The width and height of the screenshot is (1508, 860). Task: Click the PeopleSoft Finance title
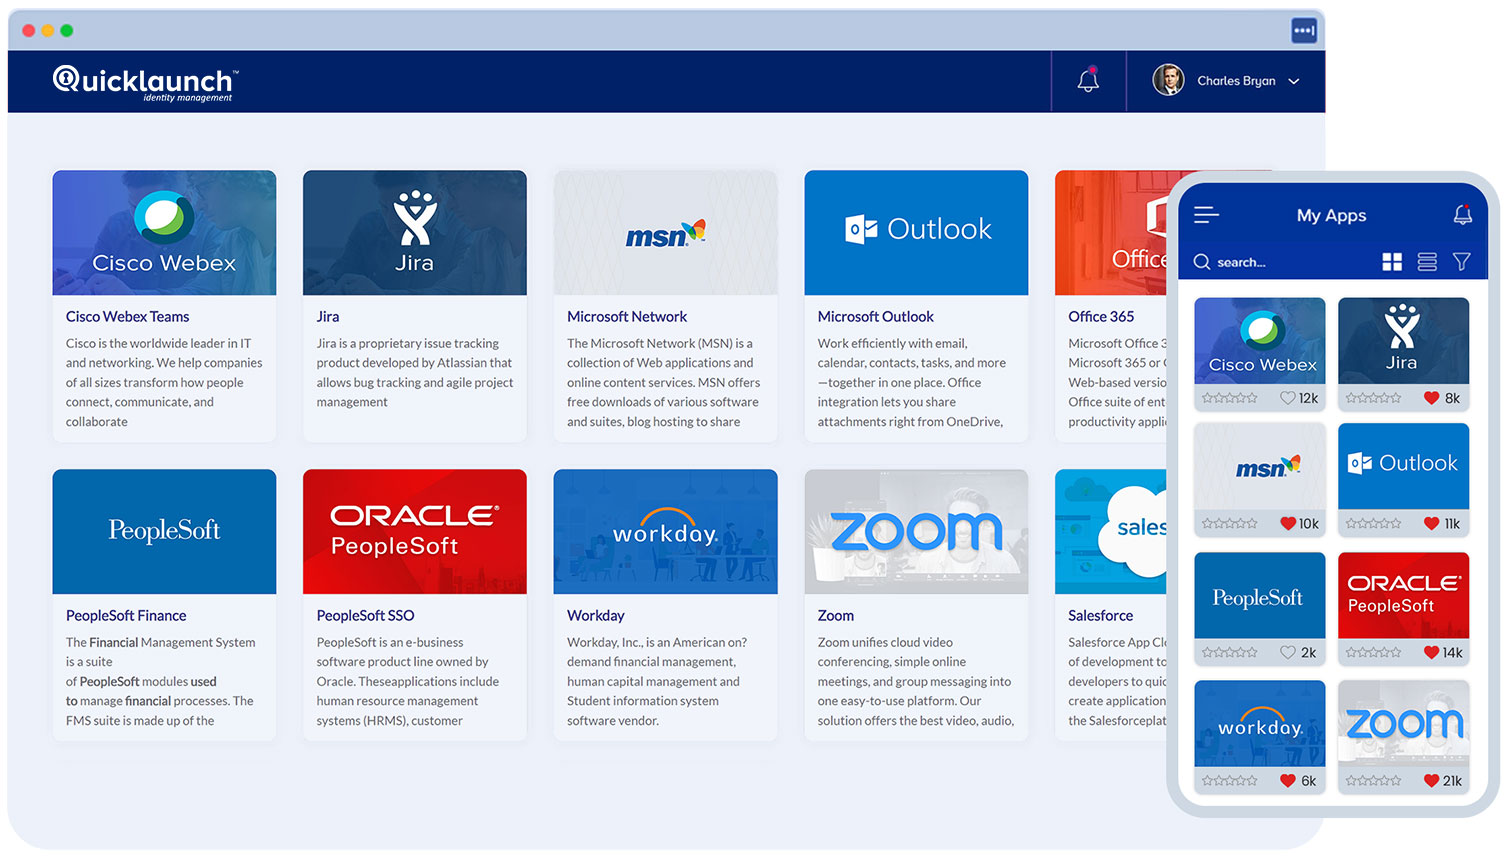(x=126, y=615)
